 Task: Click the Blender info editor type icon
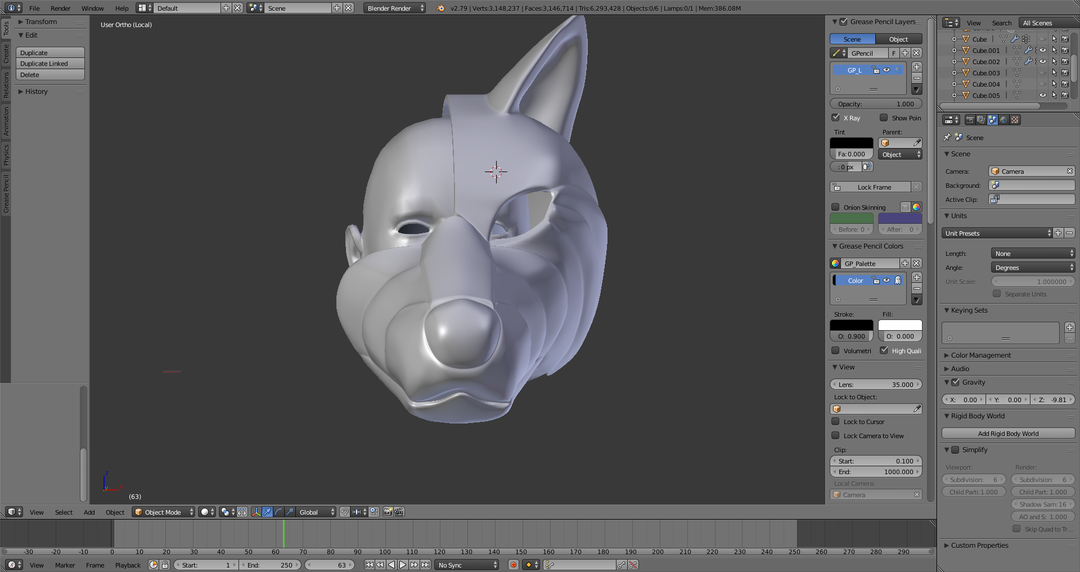[13, 8]
